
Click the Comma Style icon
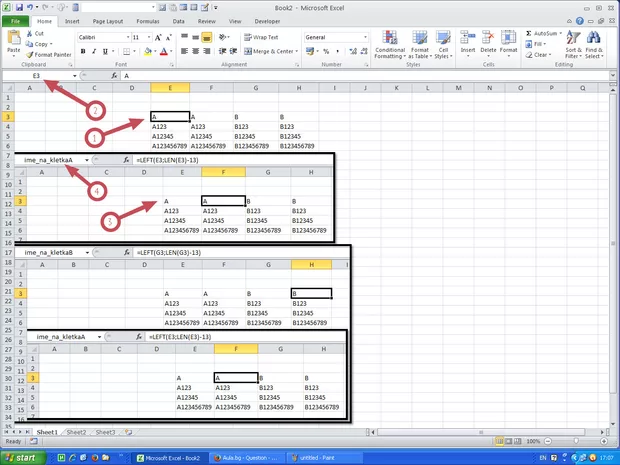click(x=337, y=51)
